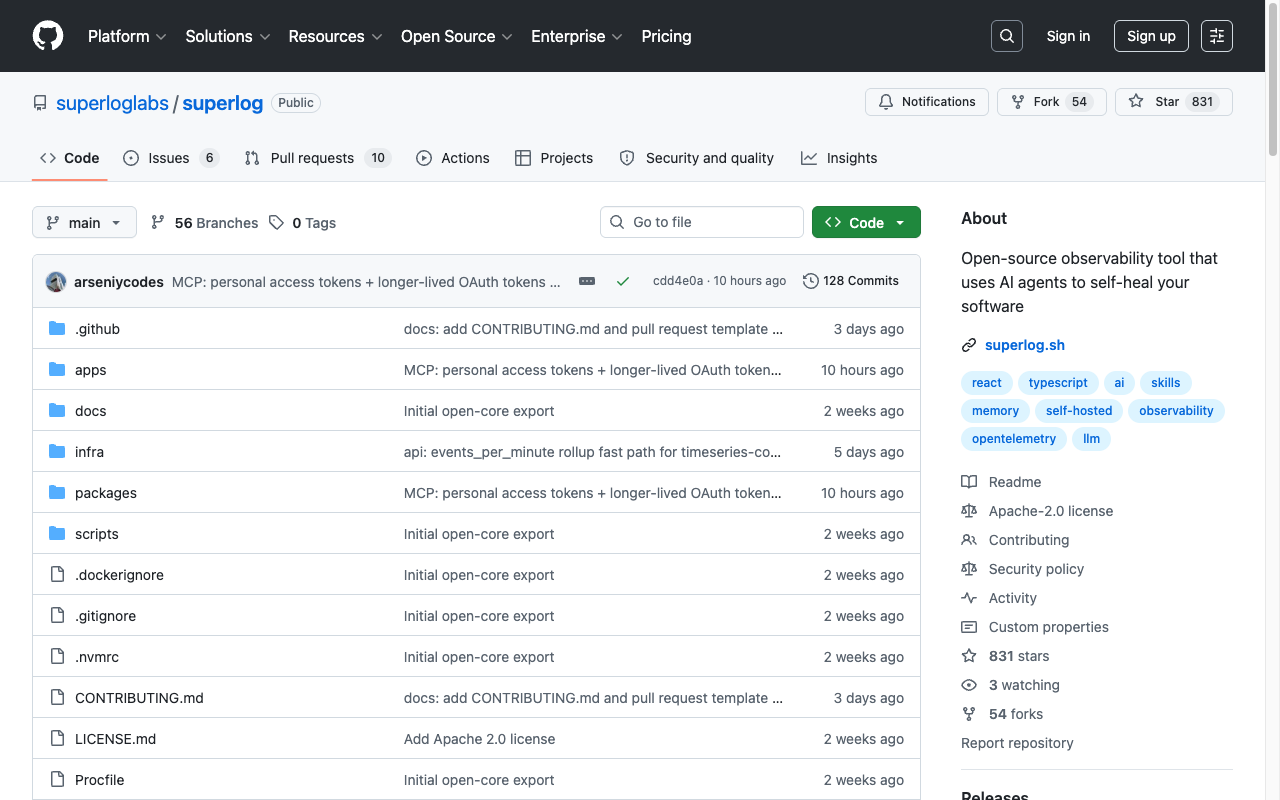The width and height of the screenshot is (1280, 800).
Task: Open Security and quality tab
Action: click(x=697, y=158)
